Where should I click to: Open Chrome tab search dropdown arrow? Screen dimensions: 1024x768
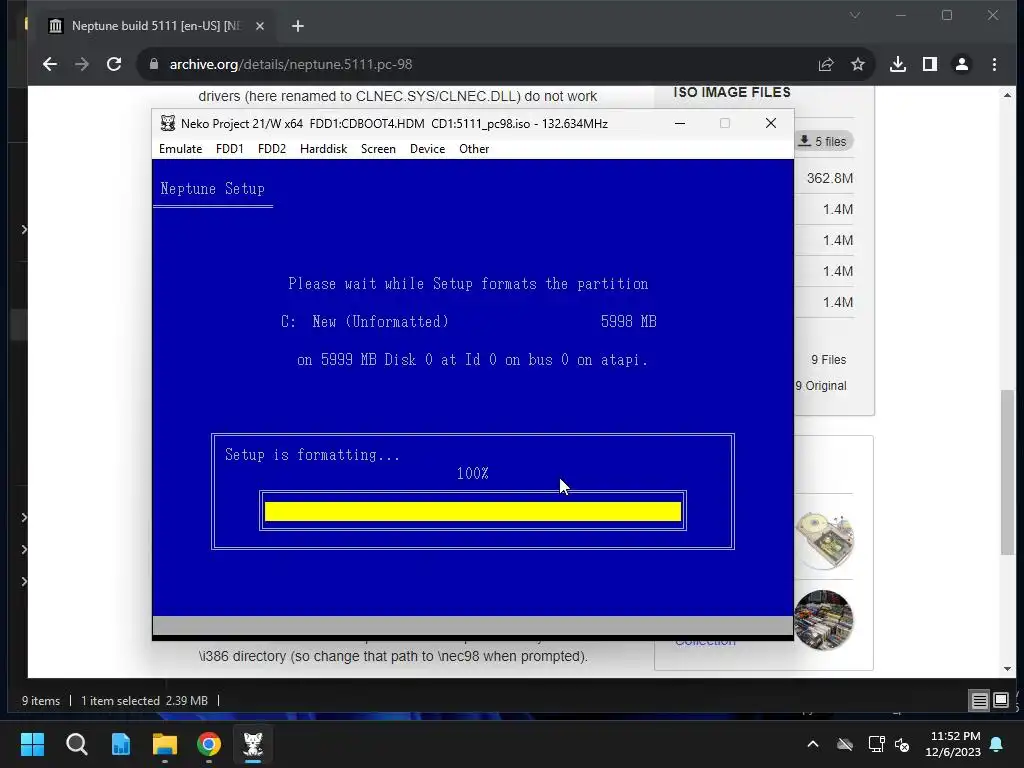pyautogui.click(x=855, y=14)
